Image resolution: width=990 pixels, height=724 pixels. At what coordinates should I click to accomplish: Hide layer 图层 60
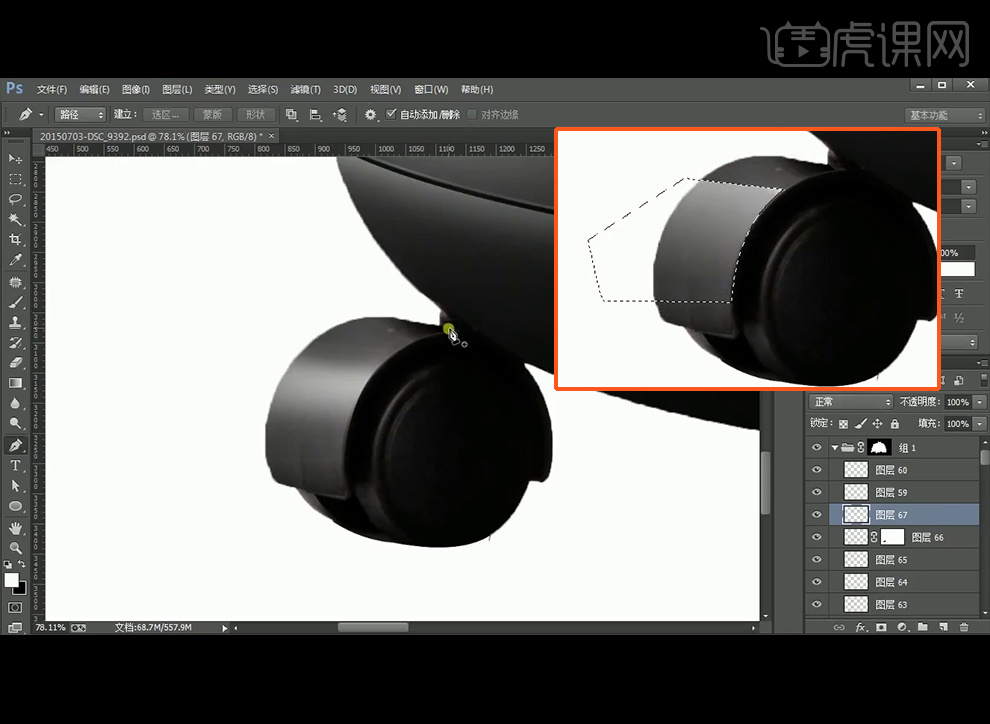pos(816,470)
